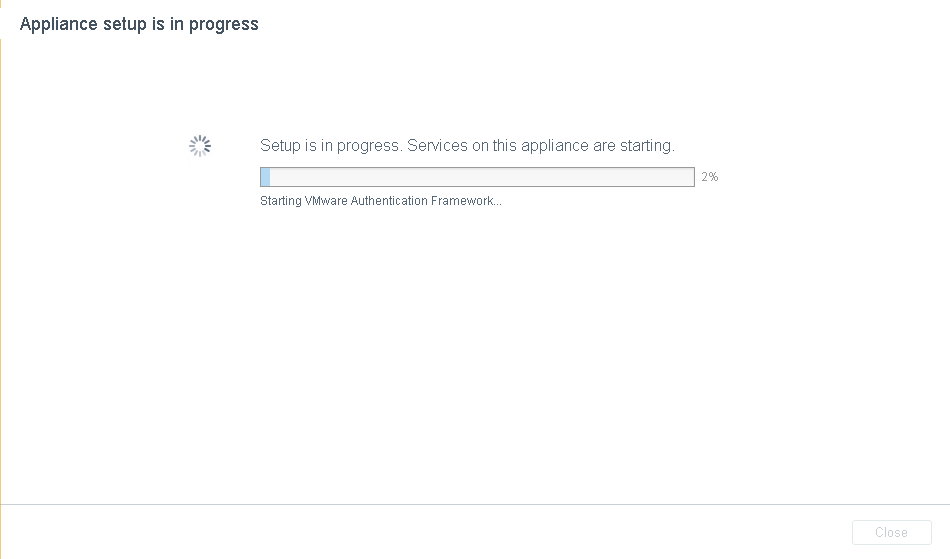This screenshot has width=950, height=559.
Task: Click 'Services on this appliance are starting' sentence
Action: click(x=541, y=146)
